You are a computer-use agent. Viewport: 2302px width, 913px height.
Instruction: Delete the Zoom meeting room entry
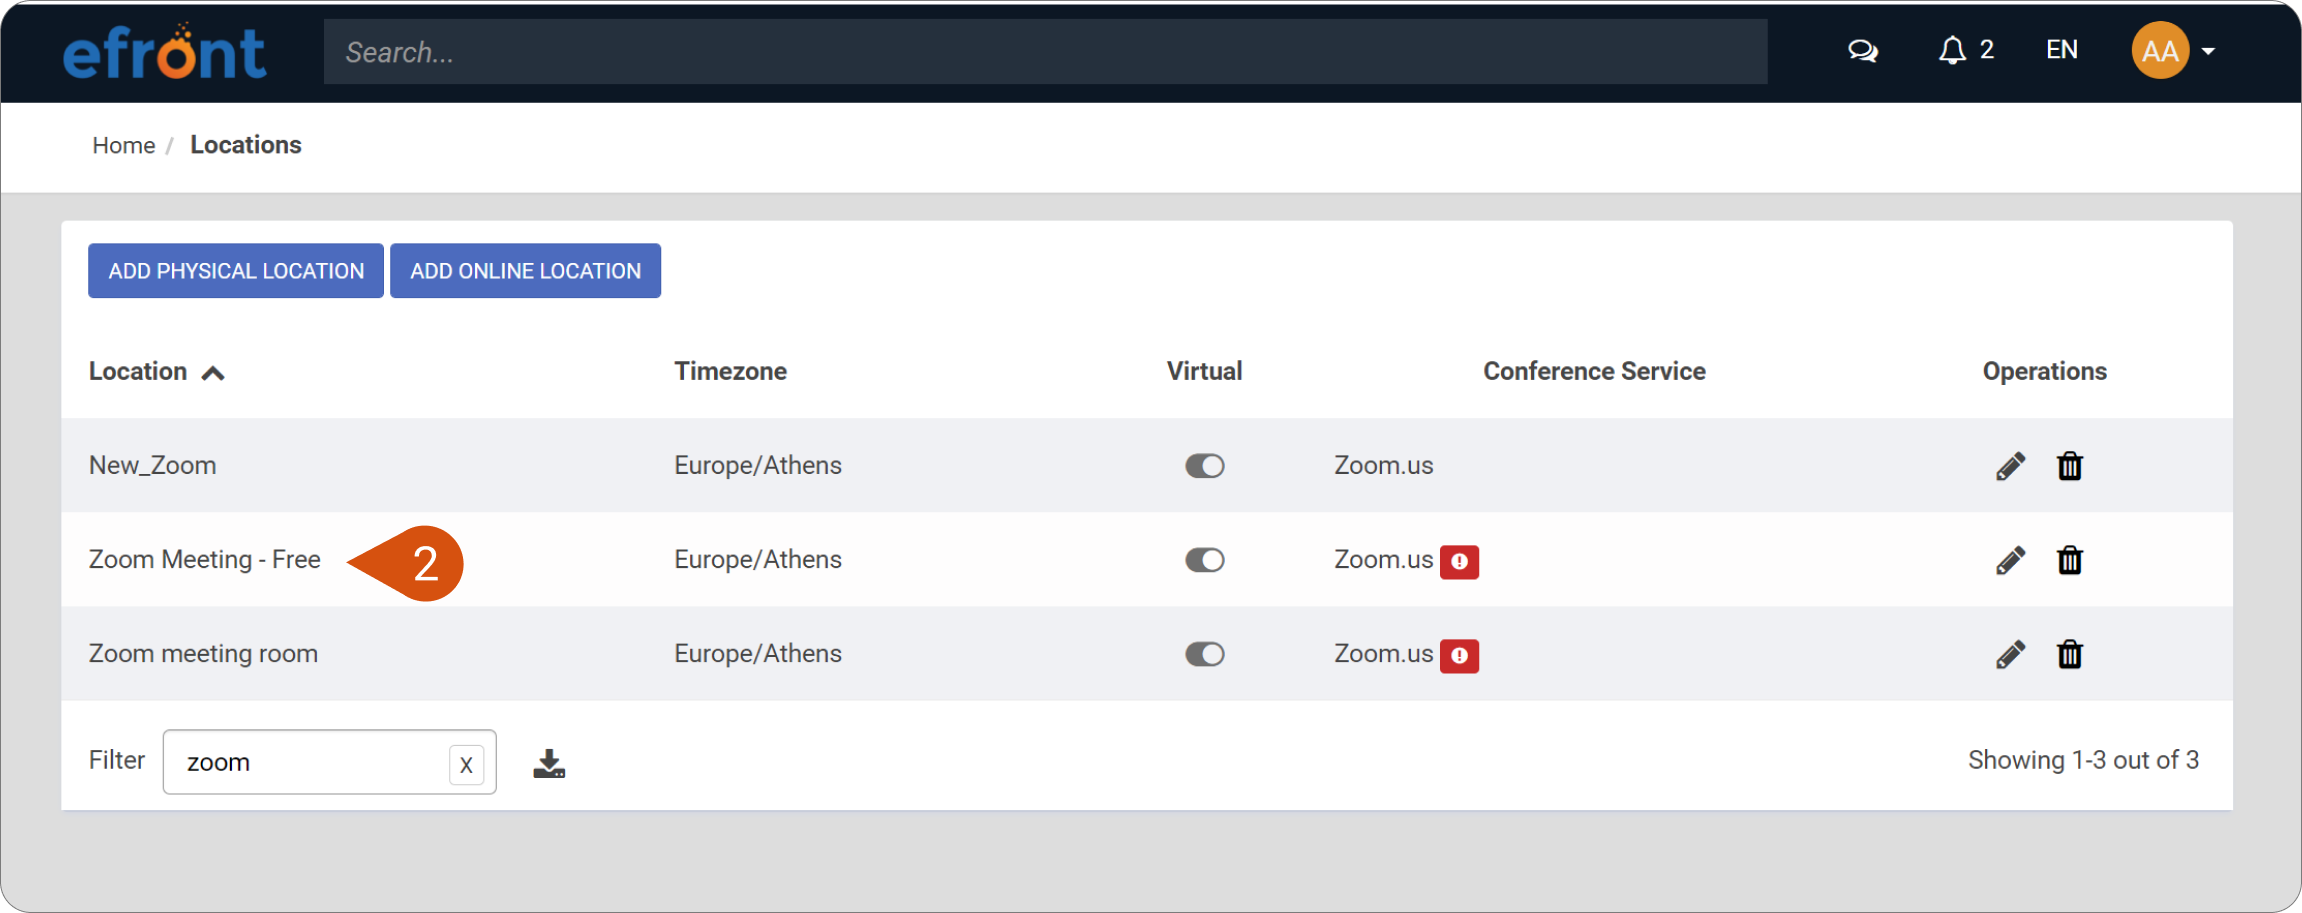tap(2070, 653)
